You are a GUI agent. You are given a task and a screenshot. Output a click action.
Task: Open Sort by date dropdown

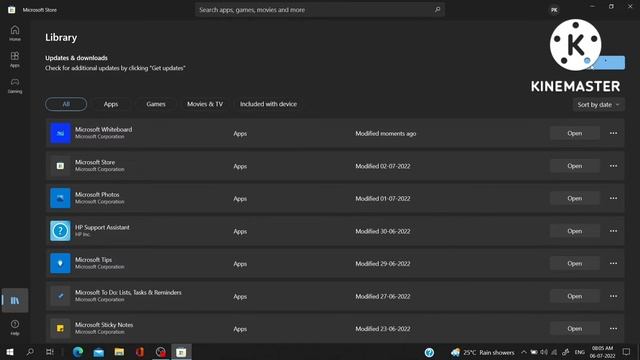point(598,104)
